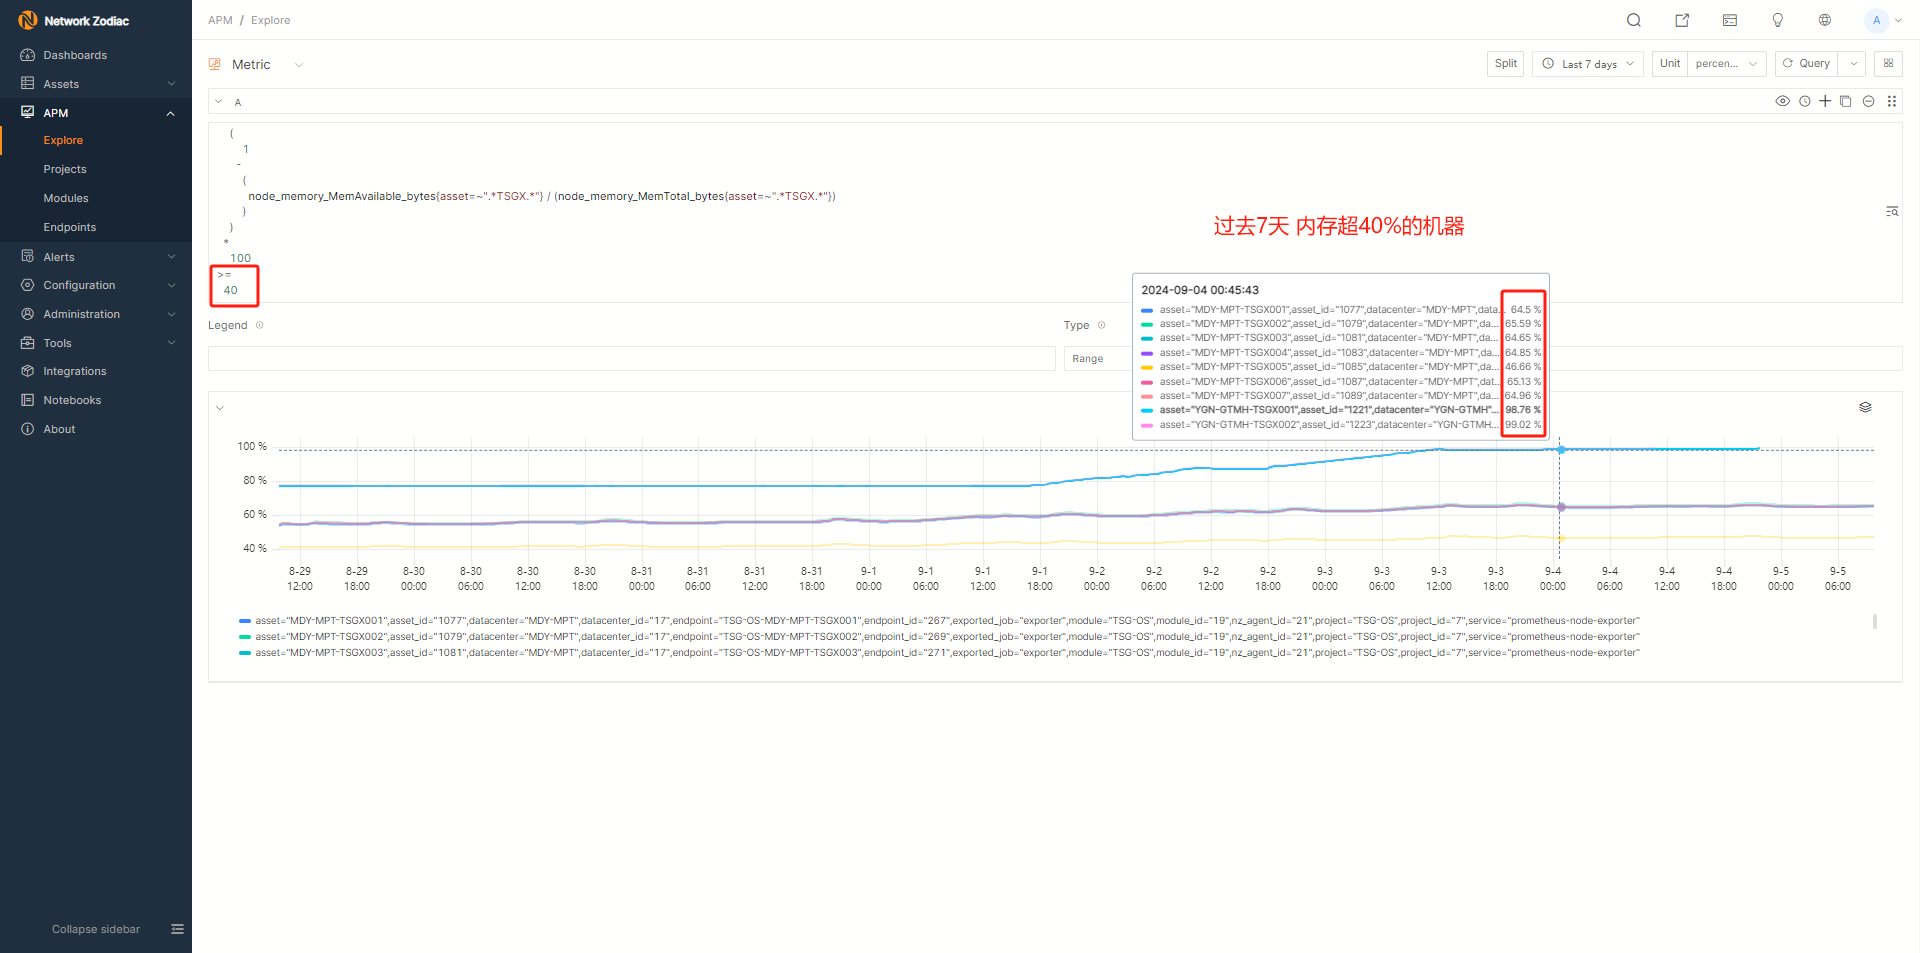
Task: Open the Last 7 days time dropdown
Action: tap(1588, 64)
